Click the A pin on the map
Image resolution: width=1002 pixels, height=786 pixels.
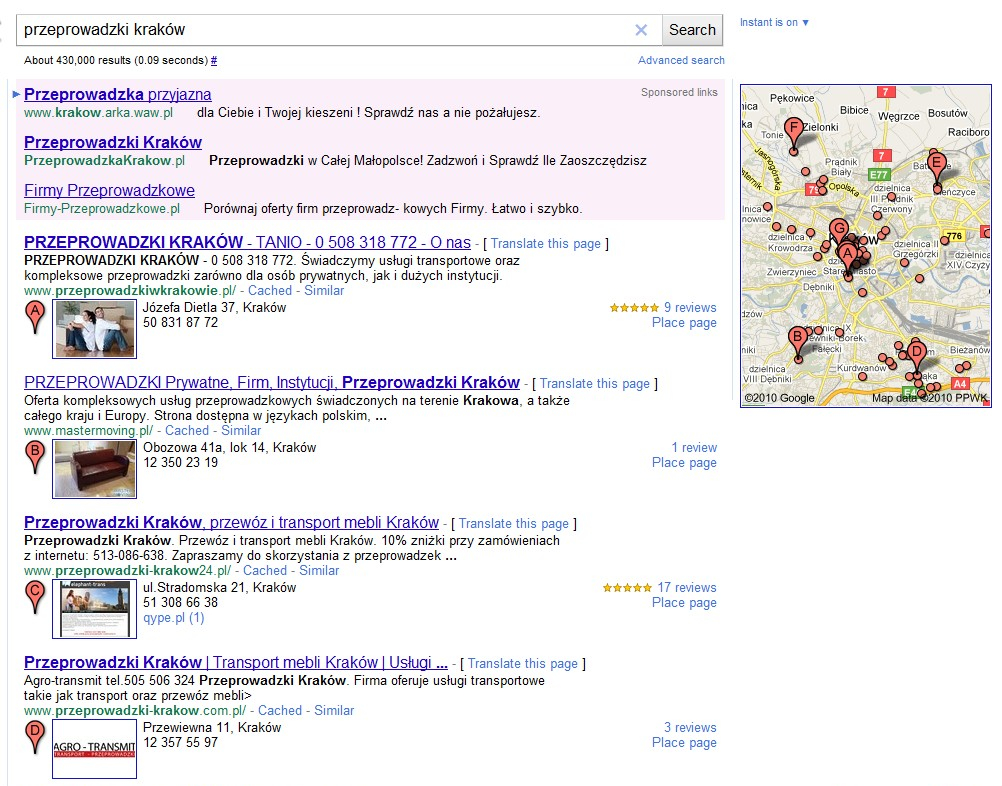848,259
